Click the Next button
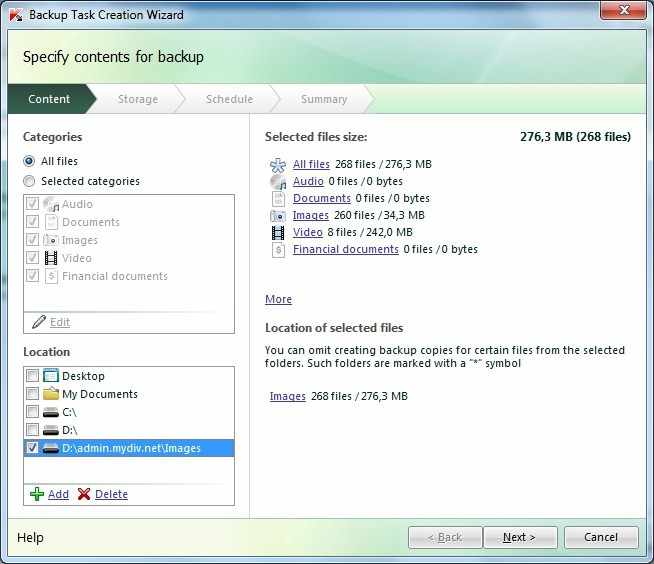The width and height of the screenshot is (654, 564). (x=520, y=537)
